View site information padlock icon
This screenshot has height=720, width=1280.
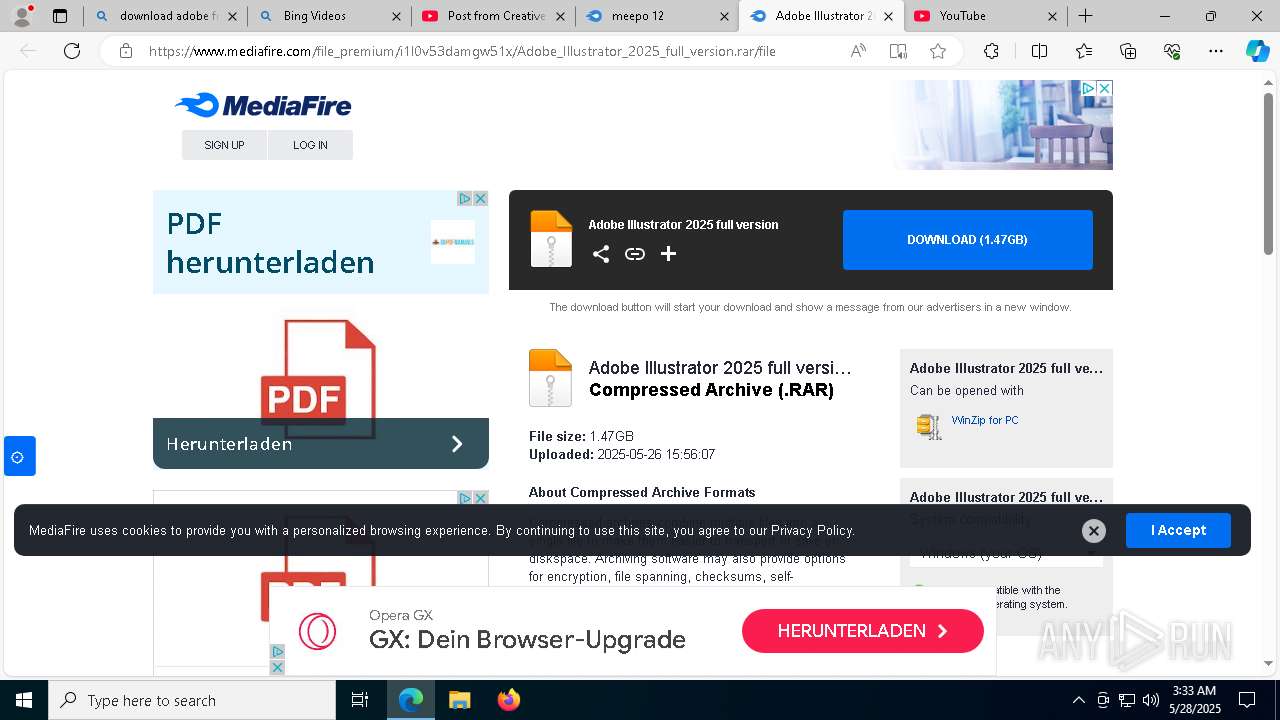[126, 51]
